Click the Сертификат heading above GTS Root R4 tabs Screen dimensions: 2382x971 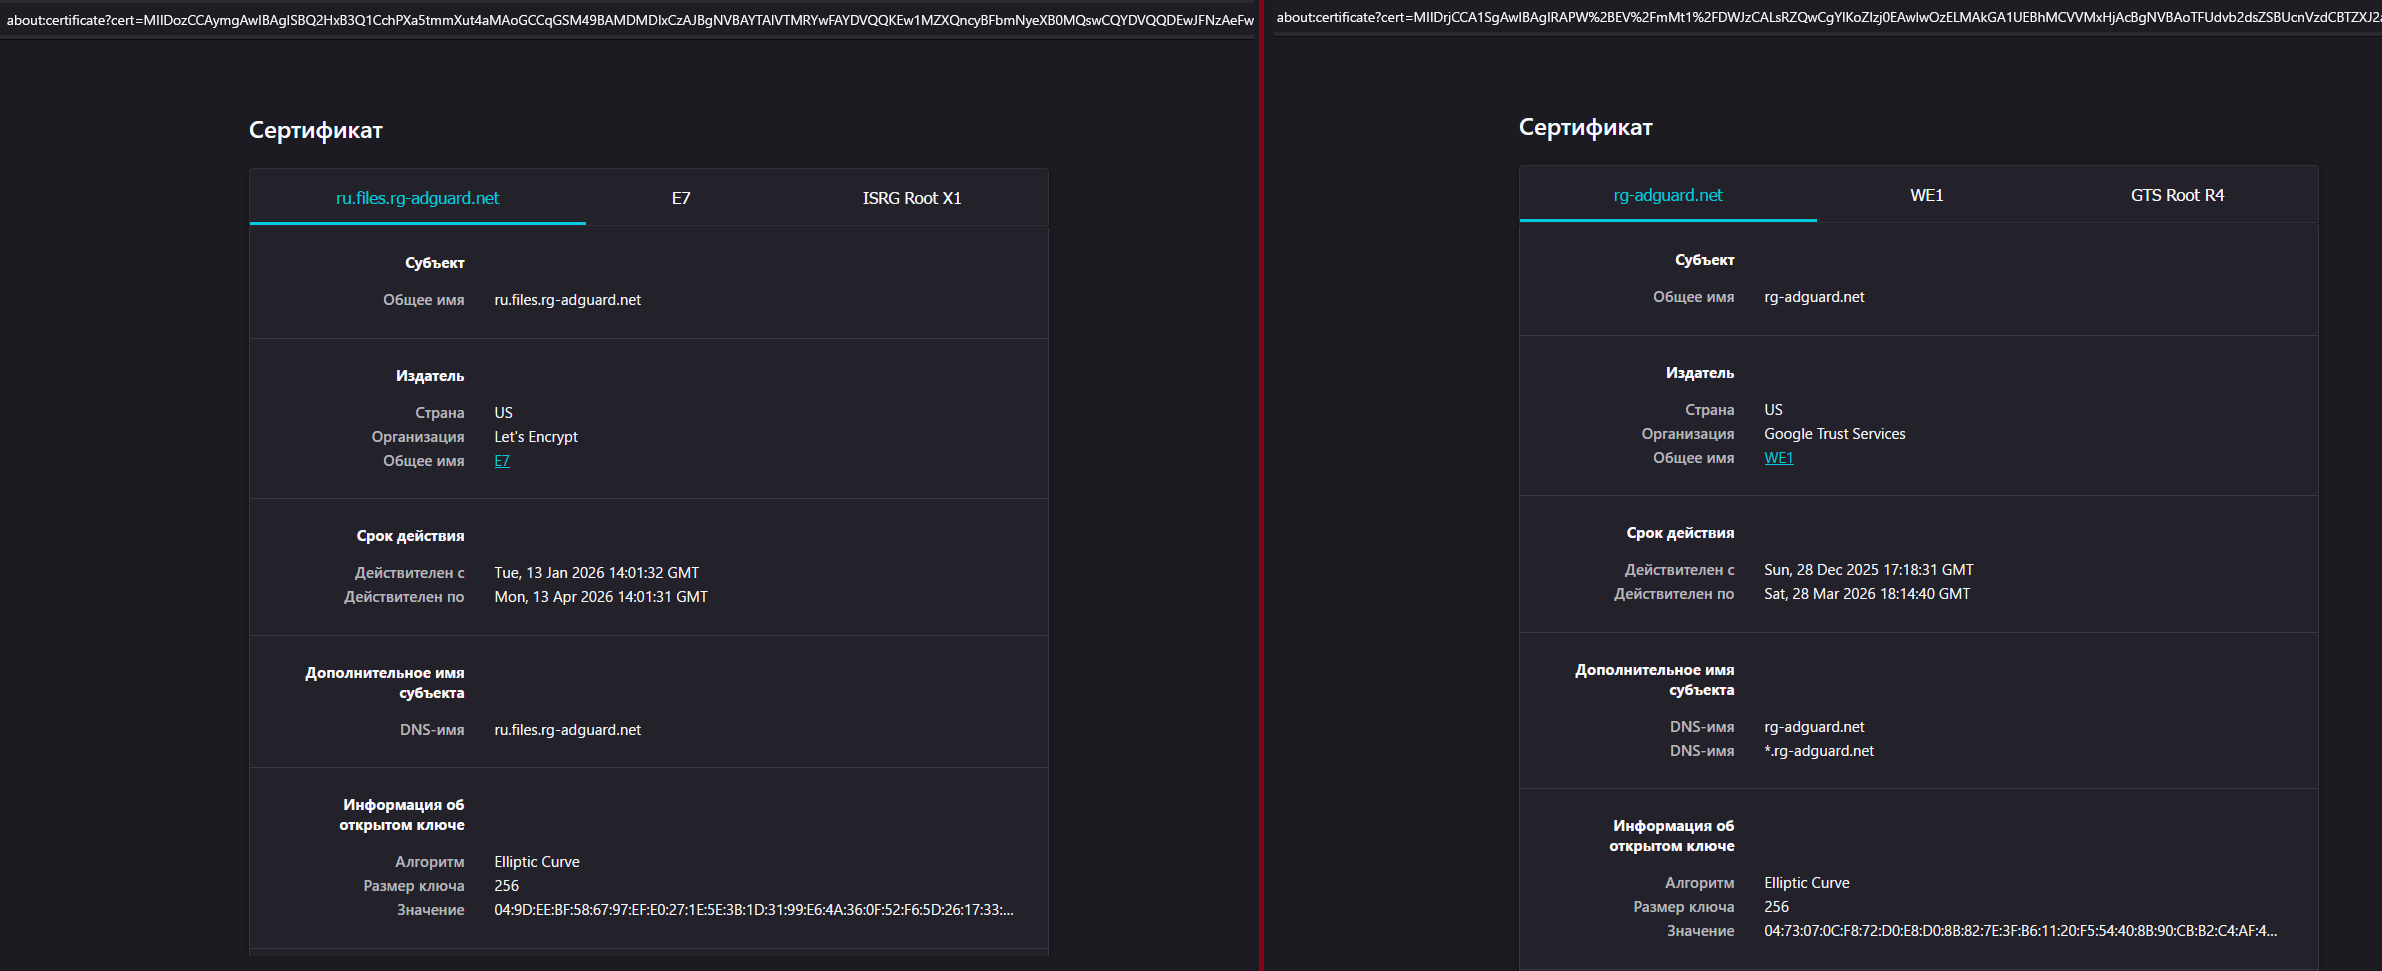[1586, 127]
